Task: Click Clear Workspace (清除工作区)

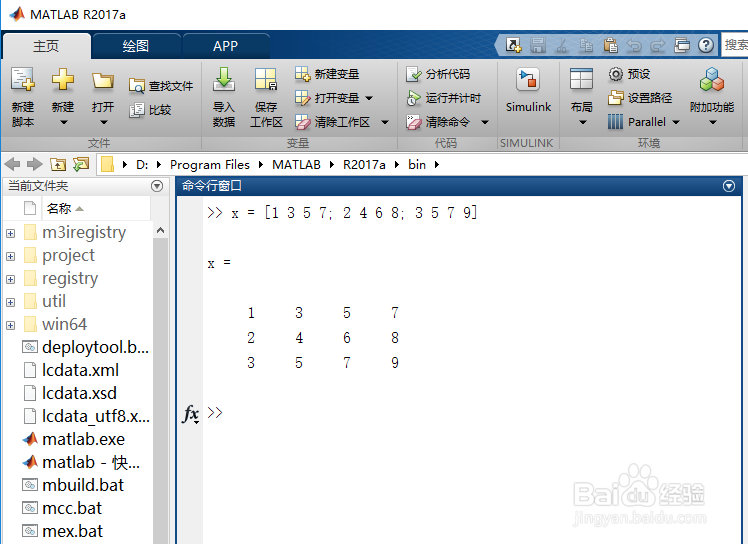Action: coord(332,122)
